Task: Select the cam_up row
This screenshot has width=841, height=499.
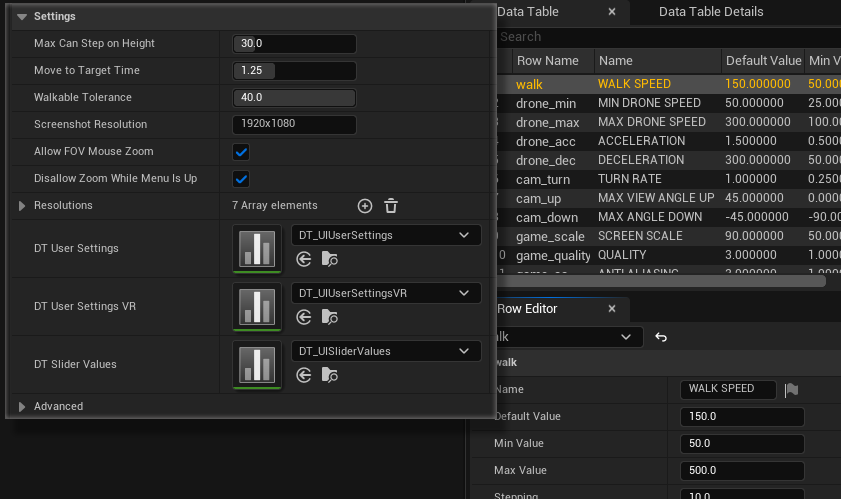Action: (668, 198)
